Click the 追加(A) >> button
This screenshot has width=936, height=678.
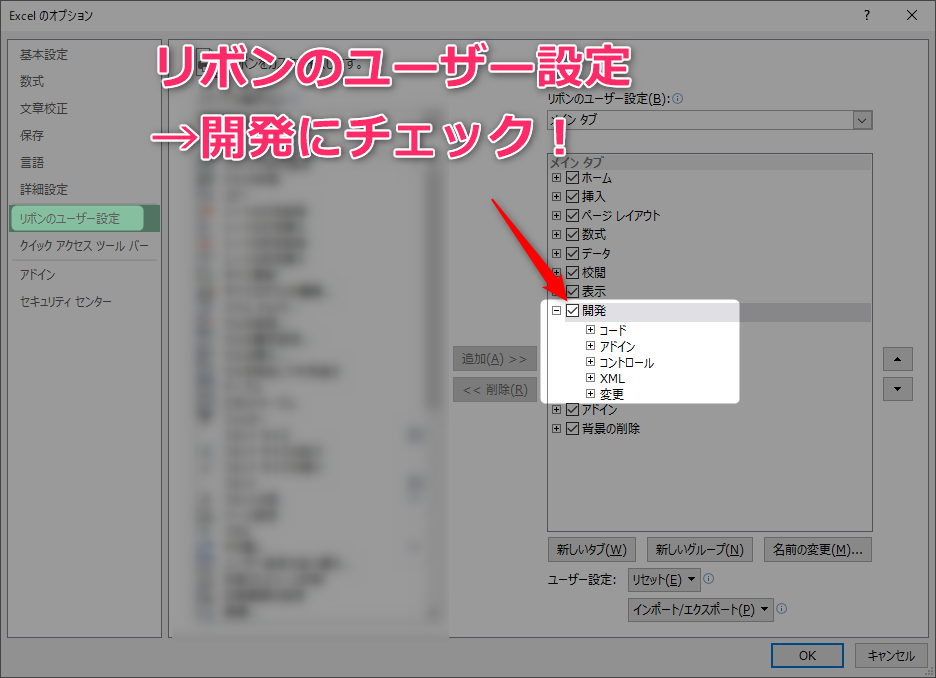coord(494,359)
